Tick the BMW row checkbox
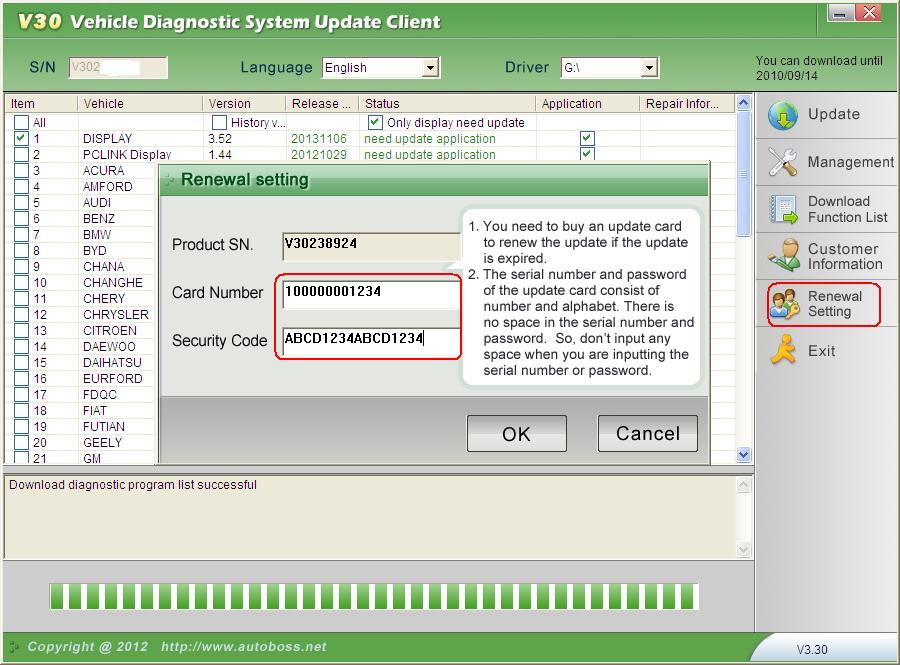900x665 pixels. click(21, 235)
